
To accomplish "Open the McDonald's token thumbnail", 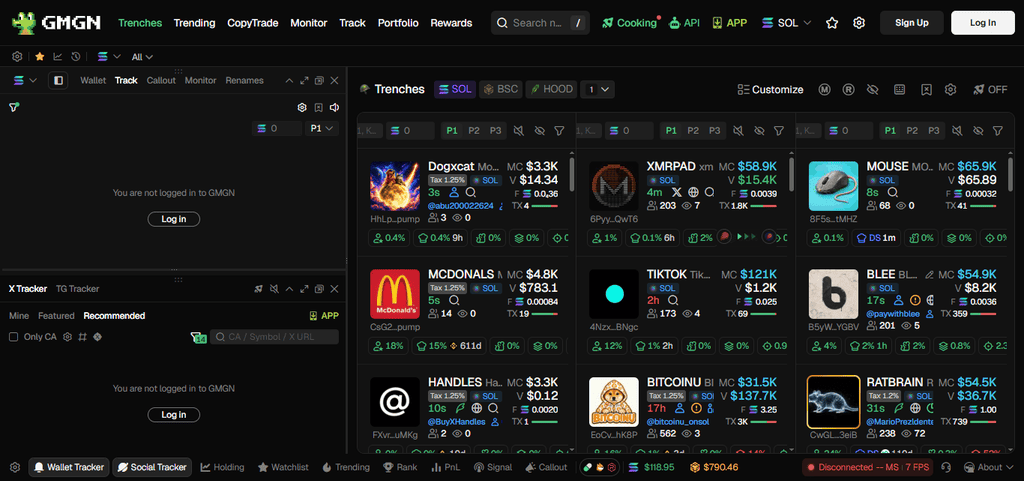I will pyautogui.click(x=394, y=294).
